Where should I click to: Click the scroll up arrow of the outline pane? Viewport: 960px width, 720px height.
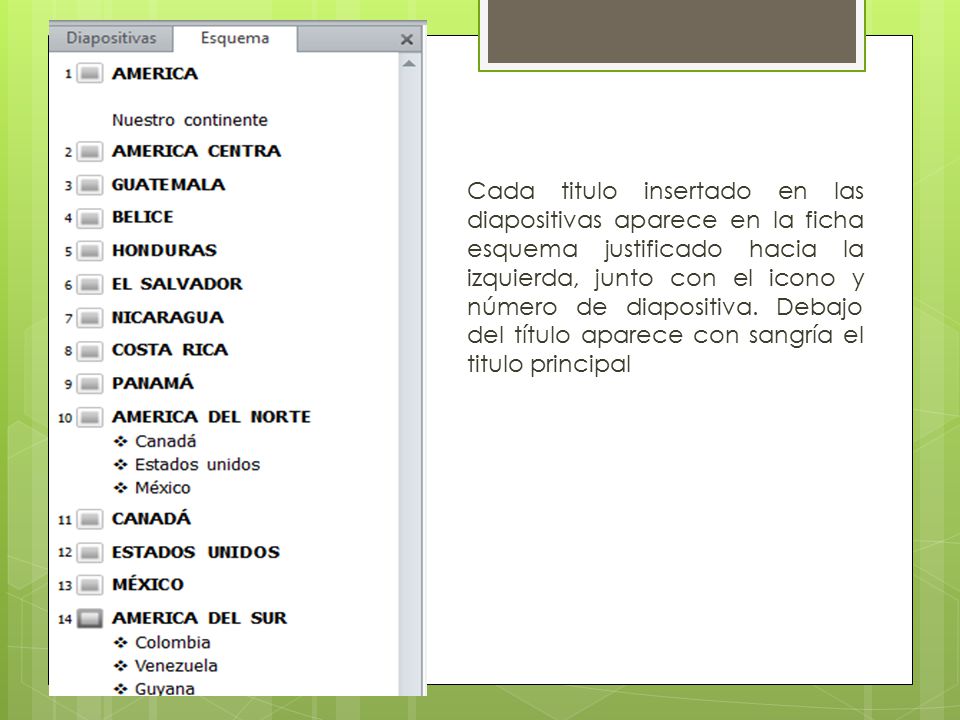pyautogui.click(x=409, y=64)
